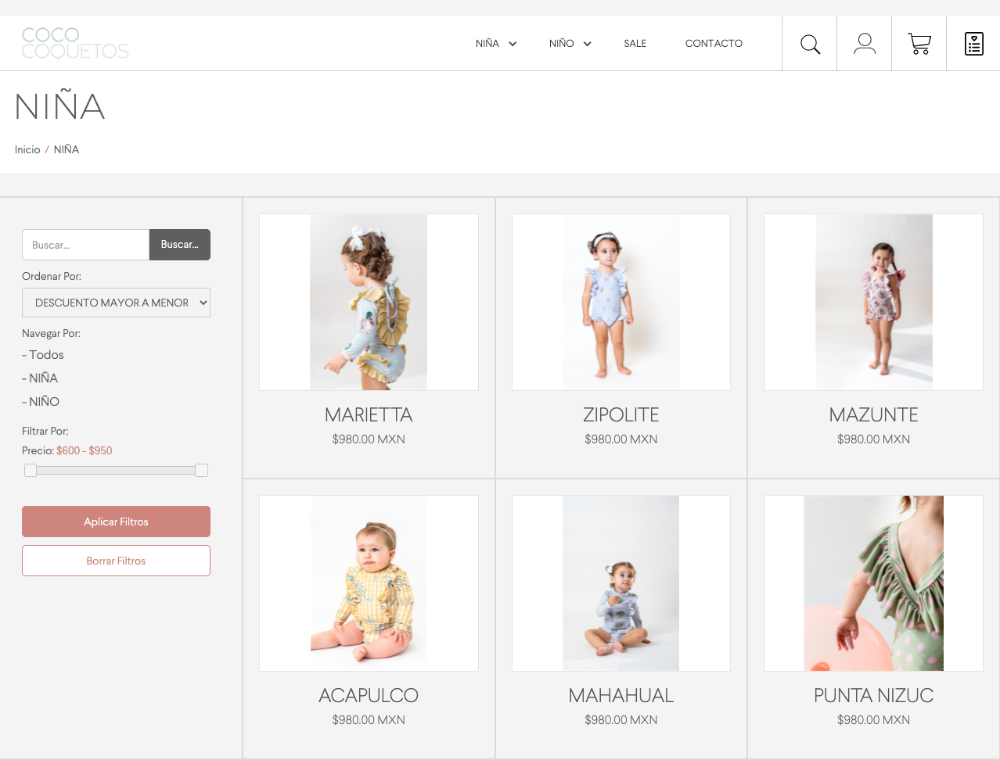Click the dark Buscar search button
The height and width of the screenshot is (760, 1000).
pos(180,245)
